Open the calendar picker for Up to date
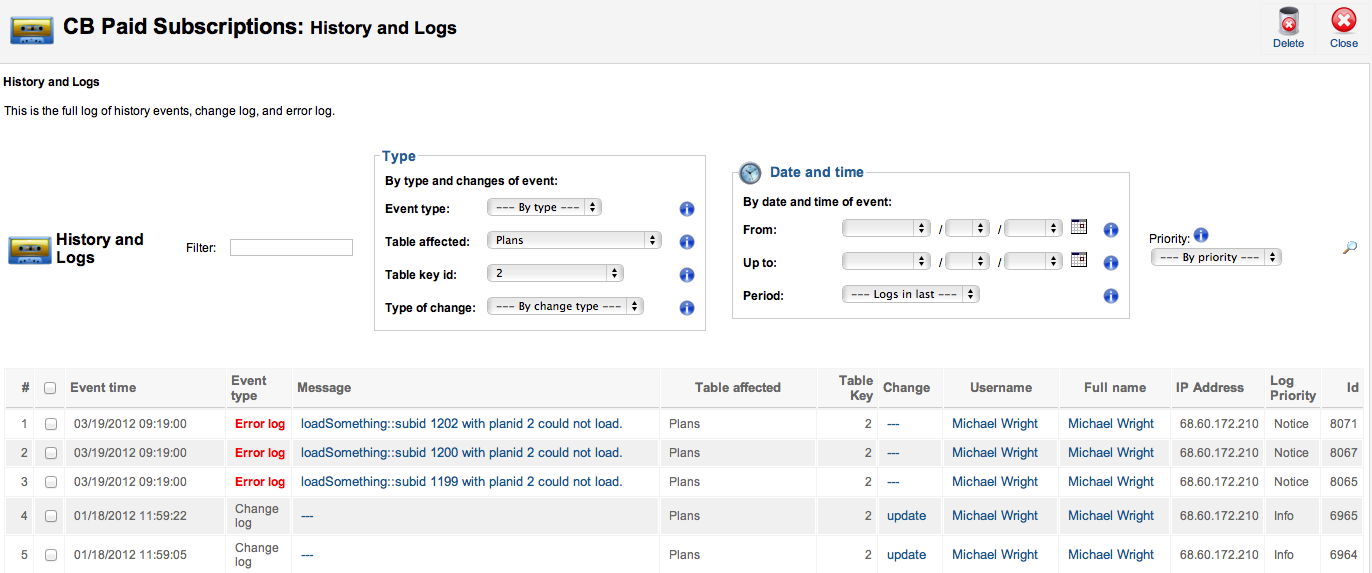Viewport: 1372px width, 573px height. pos(1079,261)
